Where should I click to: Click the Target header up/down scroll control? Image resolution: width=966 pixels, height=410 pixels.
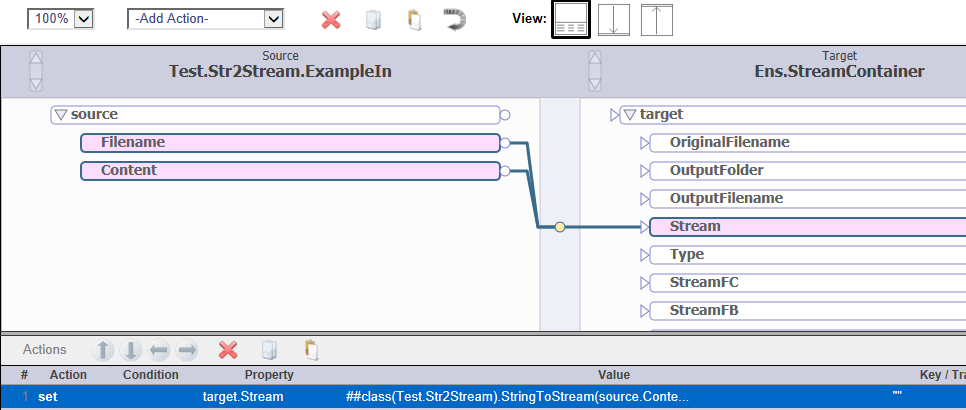click(x=595, y=71)
